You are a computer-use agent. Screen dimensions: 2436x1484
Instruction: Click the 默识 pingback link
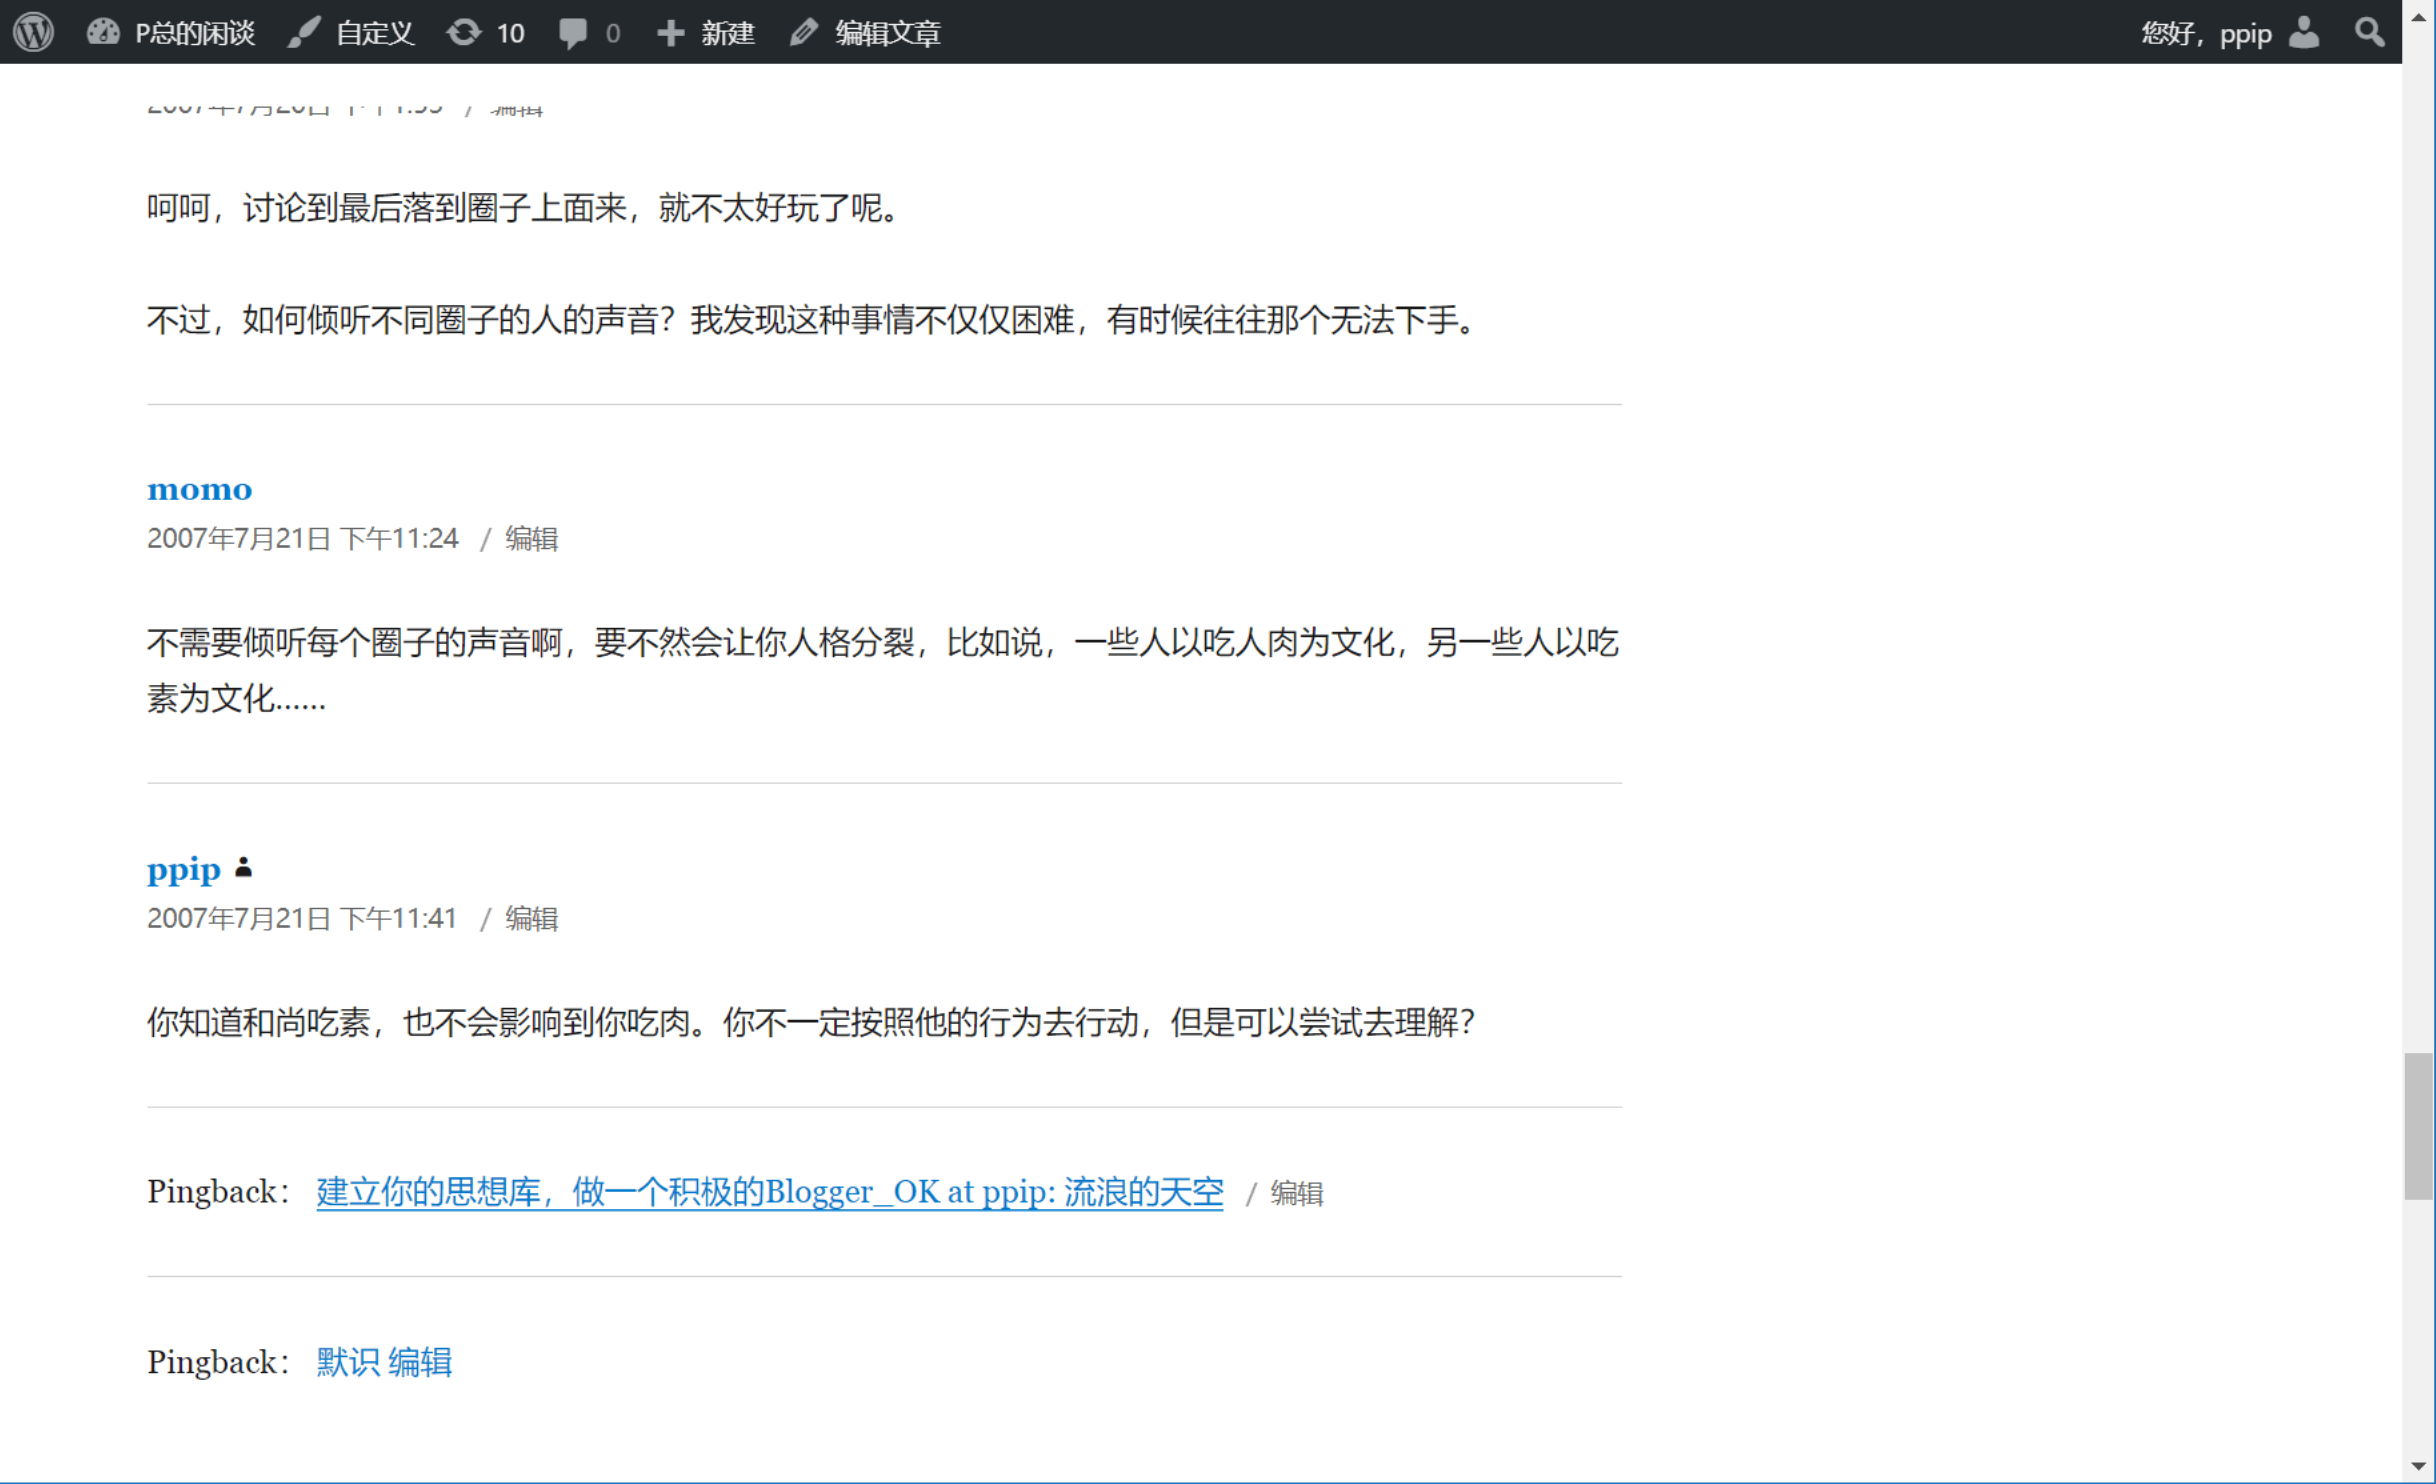(x=343, y=1361)
